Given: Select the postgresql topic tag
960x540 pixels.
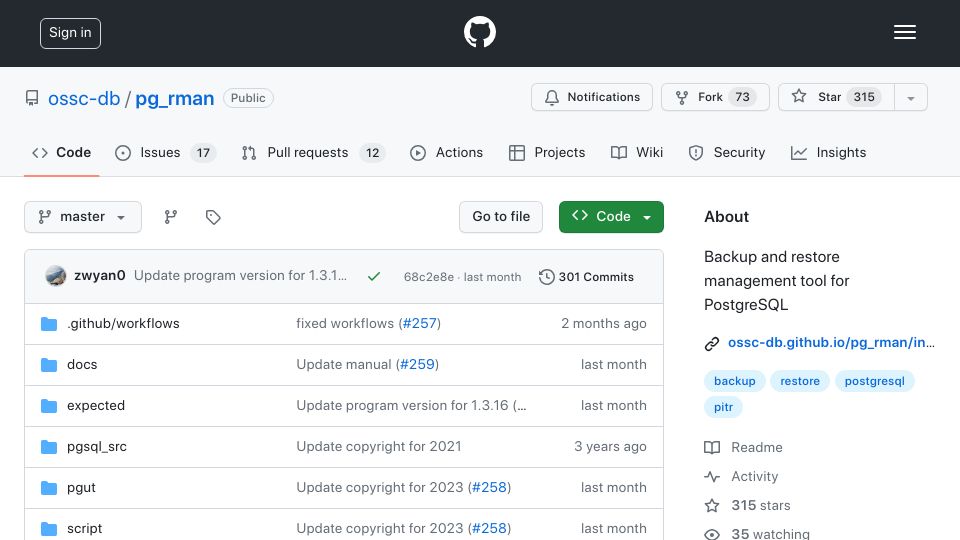Looking at the screenshot, I should (874, 381).
